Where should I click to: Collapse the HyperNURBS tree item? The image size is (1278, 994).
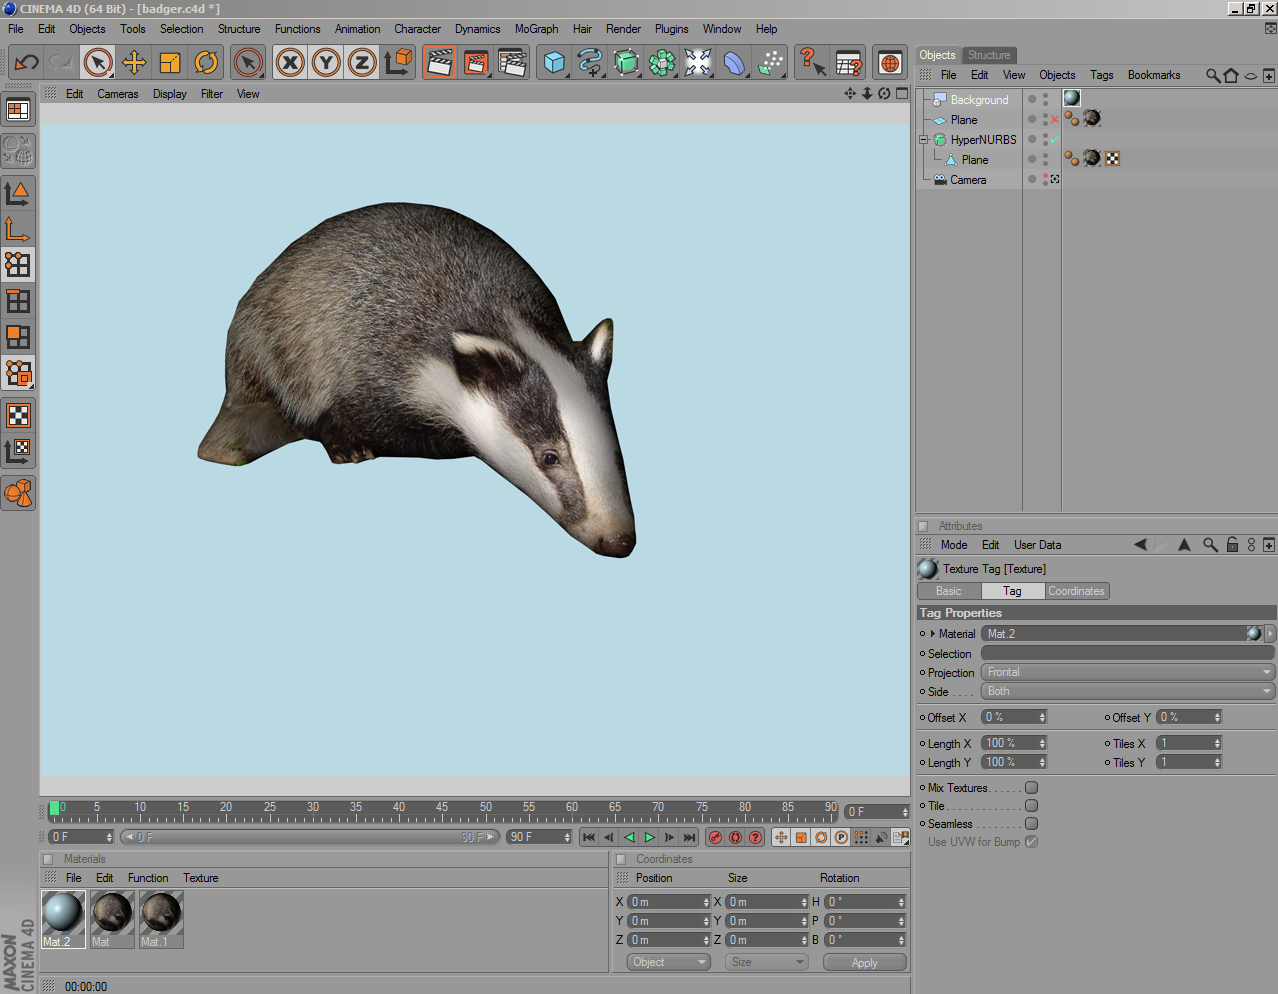click(924, 140)
